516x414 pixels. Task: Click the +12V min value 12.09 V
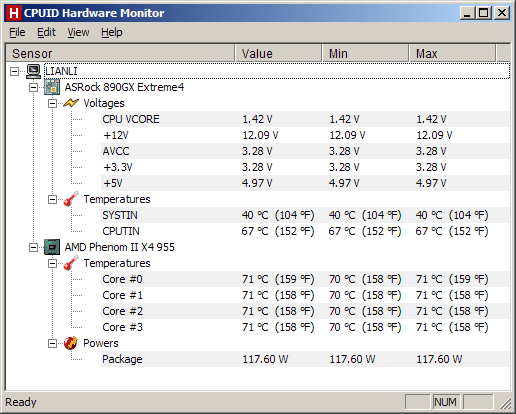(347, 135)
